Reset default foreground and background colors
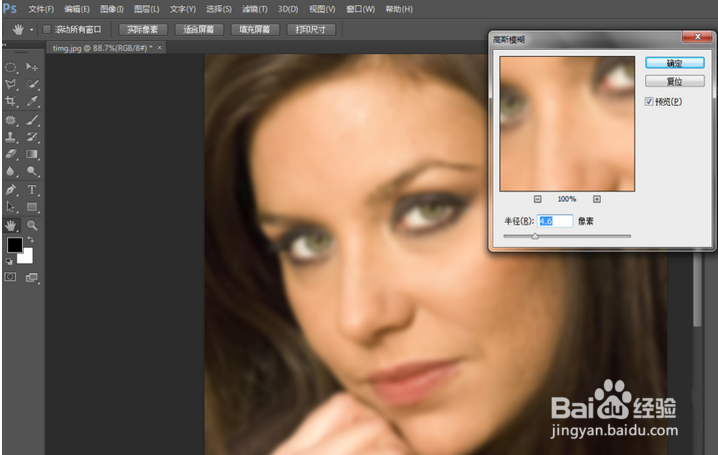Image resolution: width=718 pixels, height=455 pixels. [9, 261]
